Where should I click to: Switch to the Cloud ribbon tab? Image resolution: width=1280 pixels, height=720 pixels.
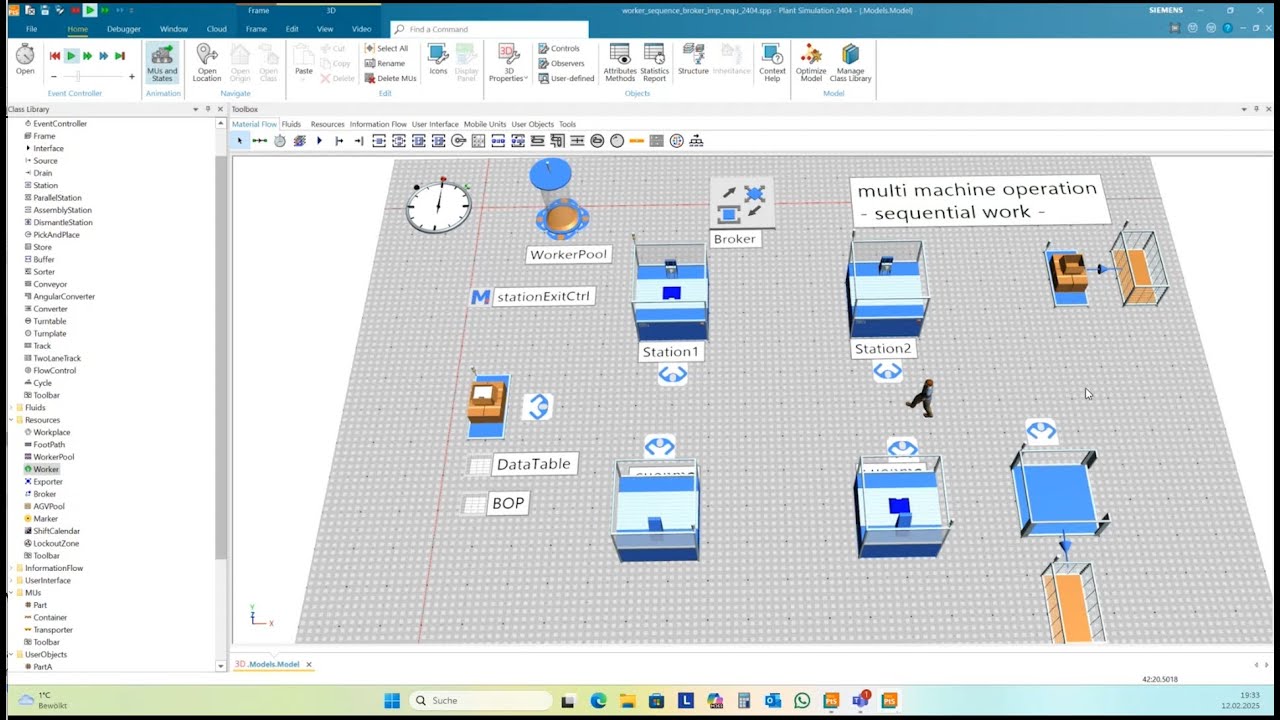click(x=216, y=29)
